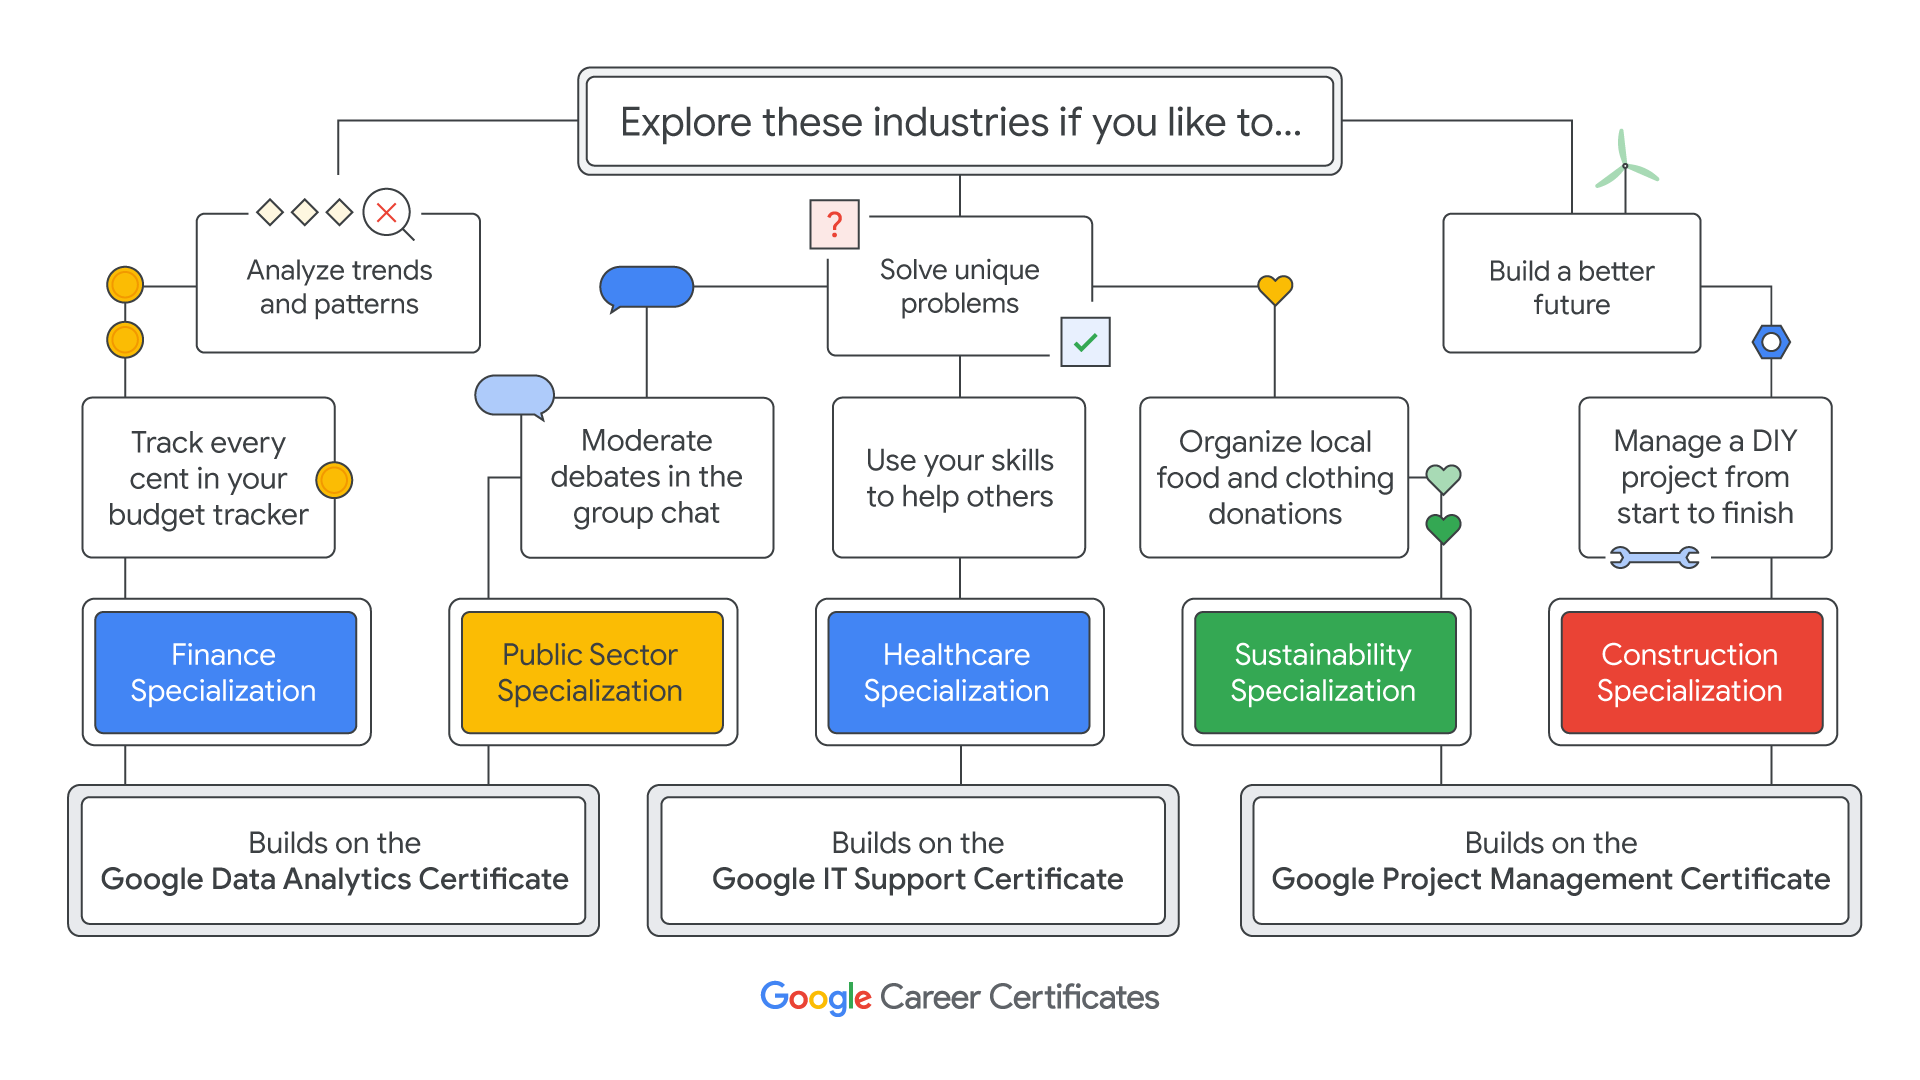Expand the Explore these industries header box
The width and height of the screenshot is (1920, 1080).
coord(958,121)
